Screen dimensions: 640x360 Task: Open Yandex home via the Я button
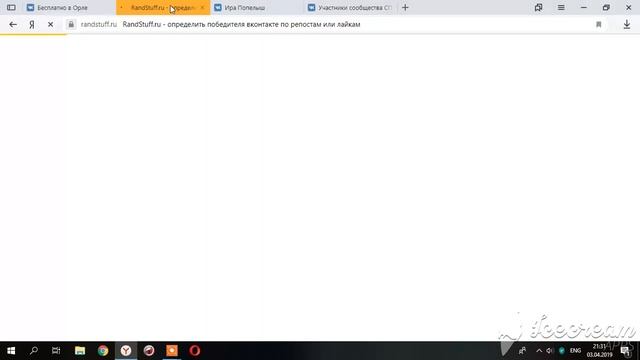[x=31, y=24]
